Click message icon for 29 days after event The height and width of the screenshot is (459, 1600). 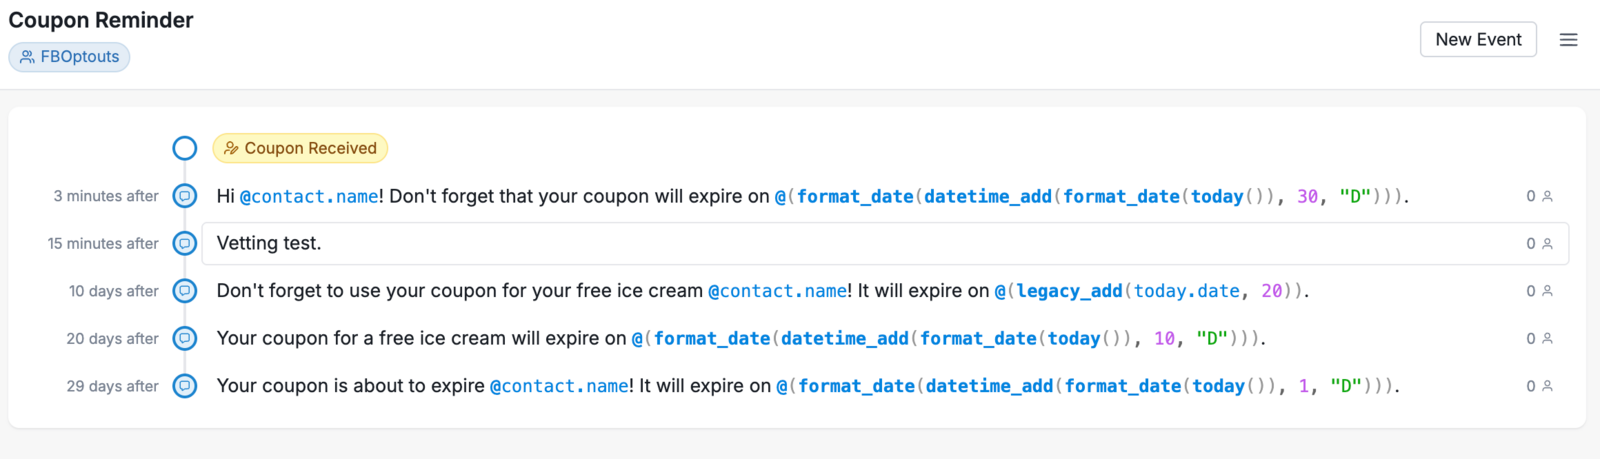185,386
